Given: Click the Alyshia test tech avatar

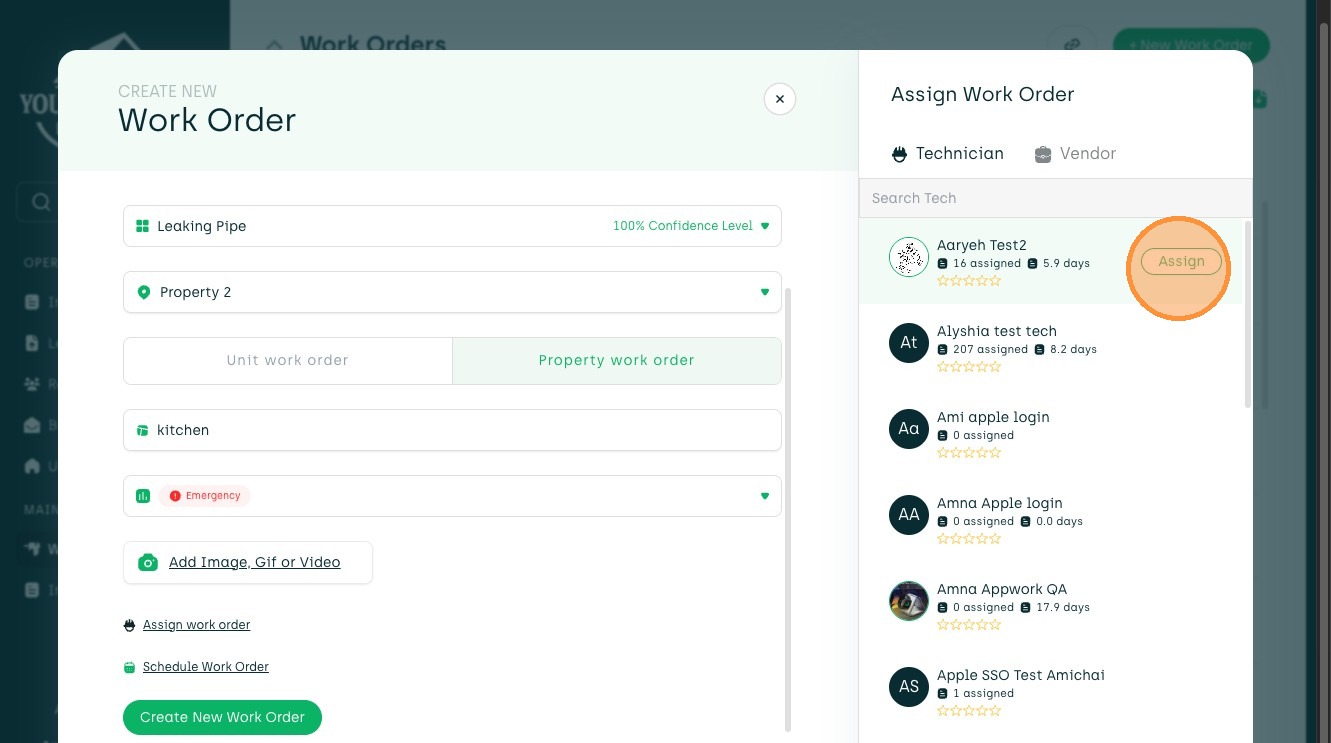Looking at the screenshot, I should click(909, 344).
